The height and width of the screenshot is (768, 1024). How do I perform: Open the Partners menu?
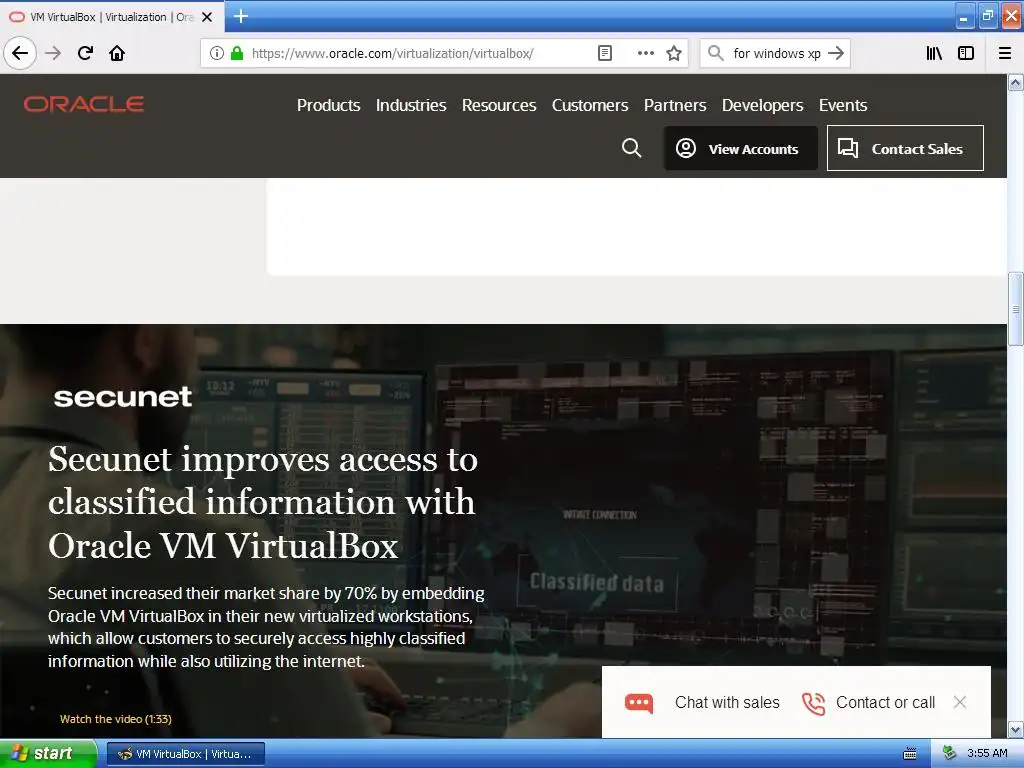point(675,105)
